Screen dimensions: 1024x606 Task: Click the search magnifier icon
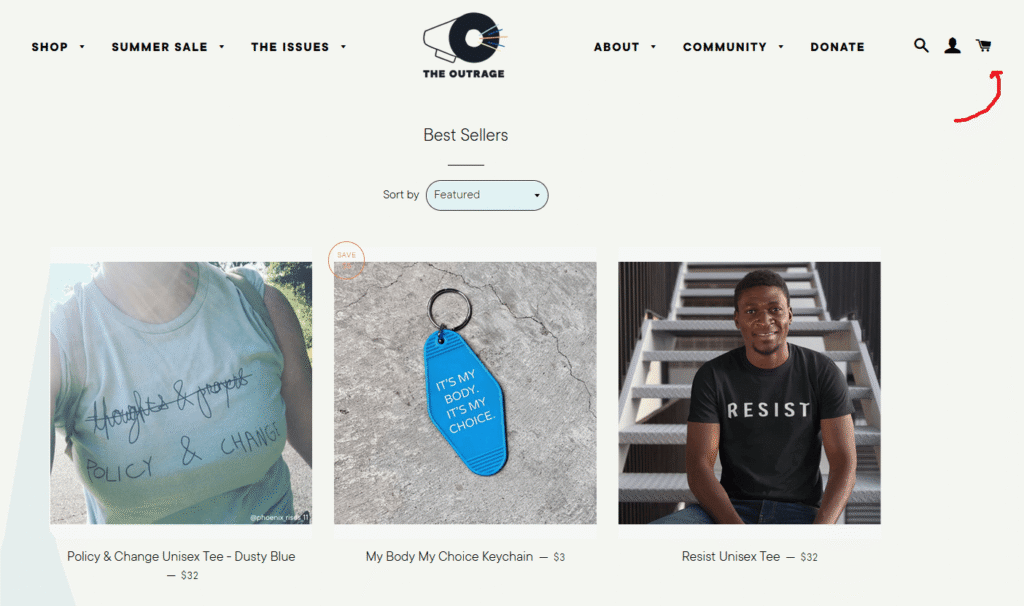(x=921, y=45)
